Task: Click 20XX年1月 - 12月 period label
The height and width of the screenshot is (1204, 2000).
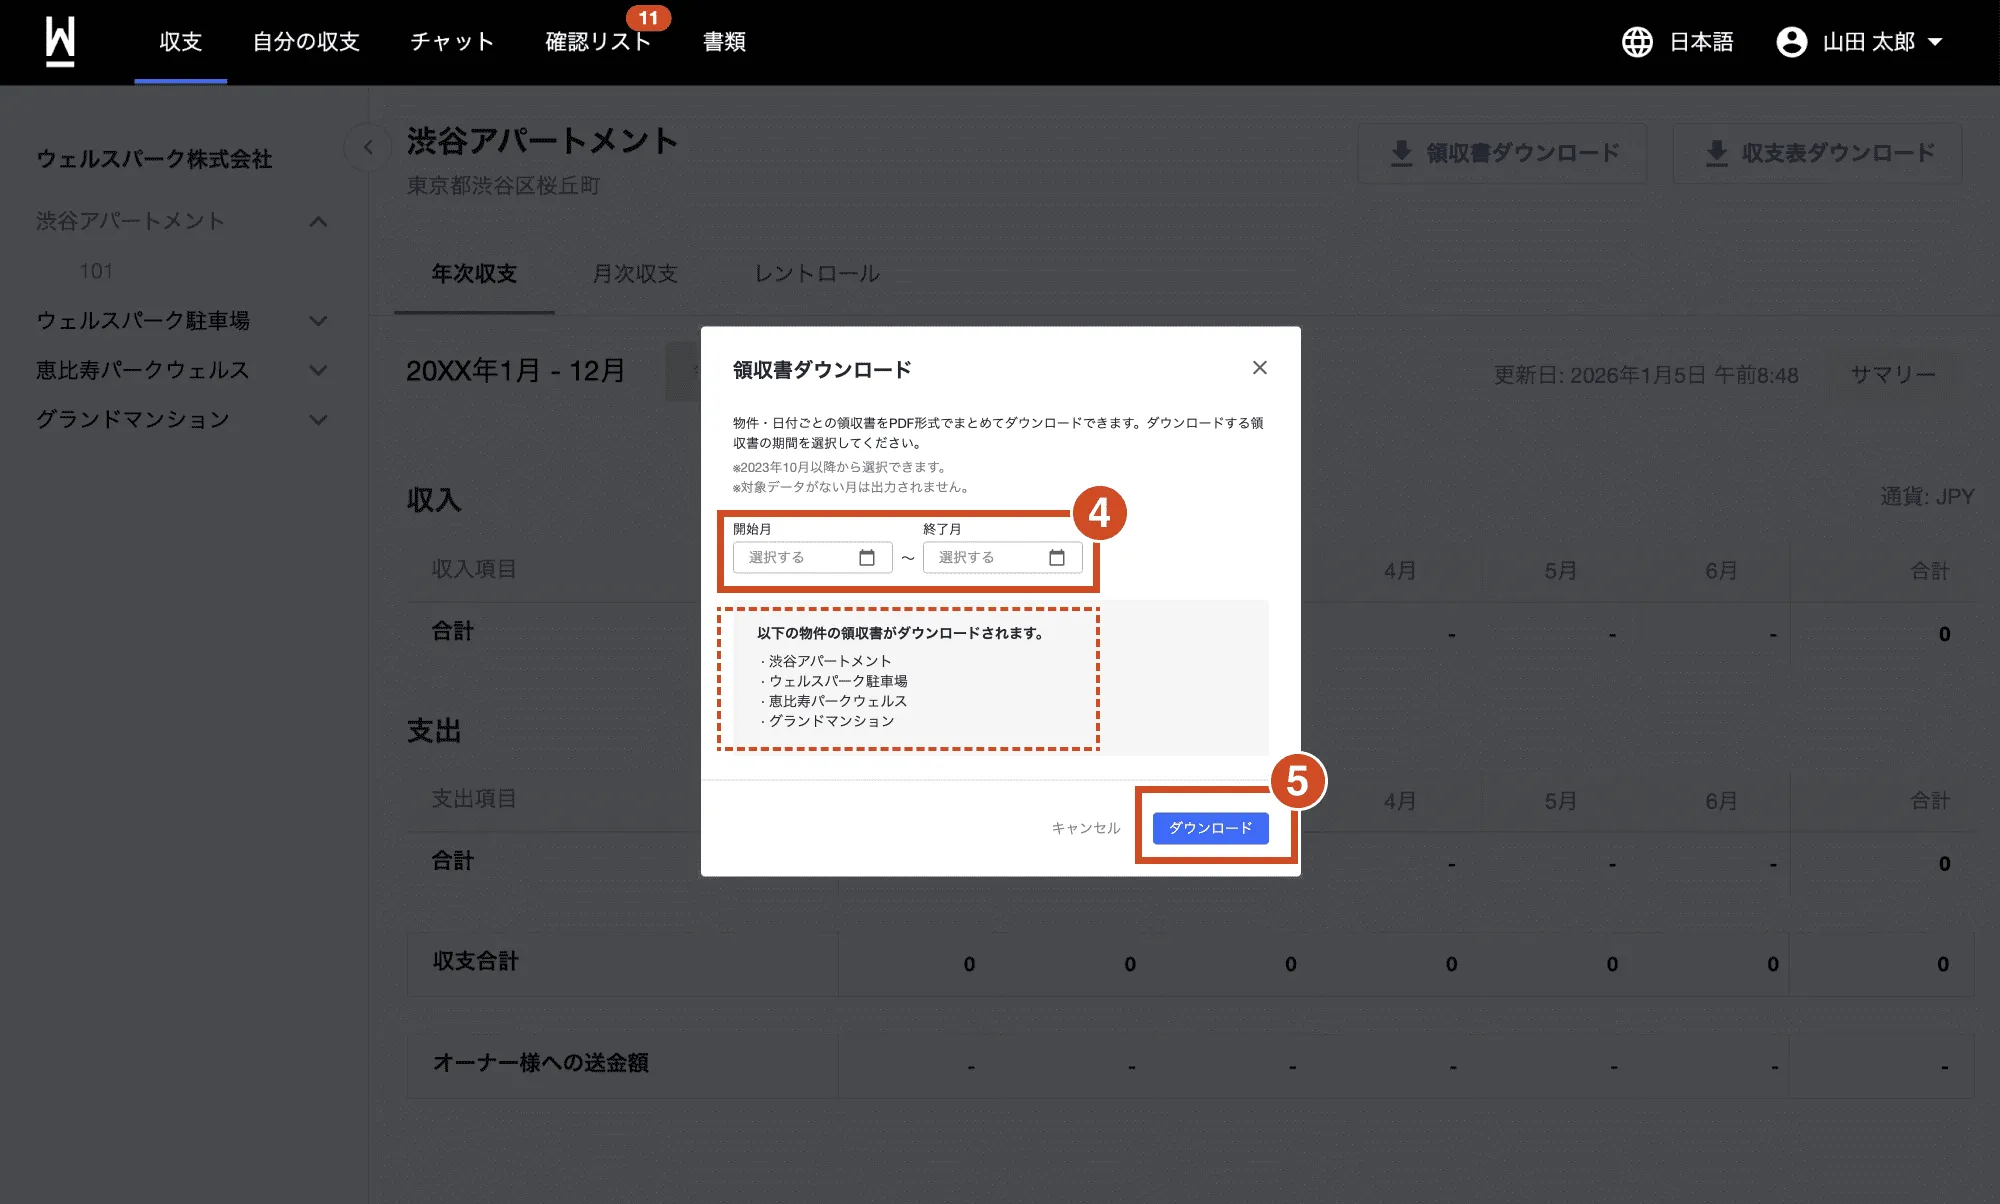Action: coord(515,371)
